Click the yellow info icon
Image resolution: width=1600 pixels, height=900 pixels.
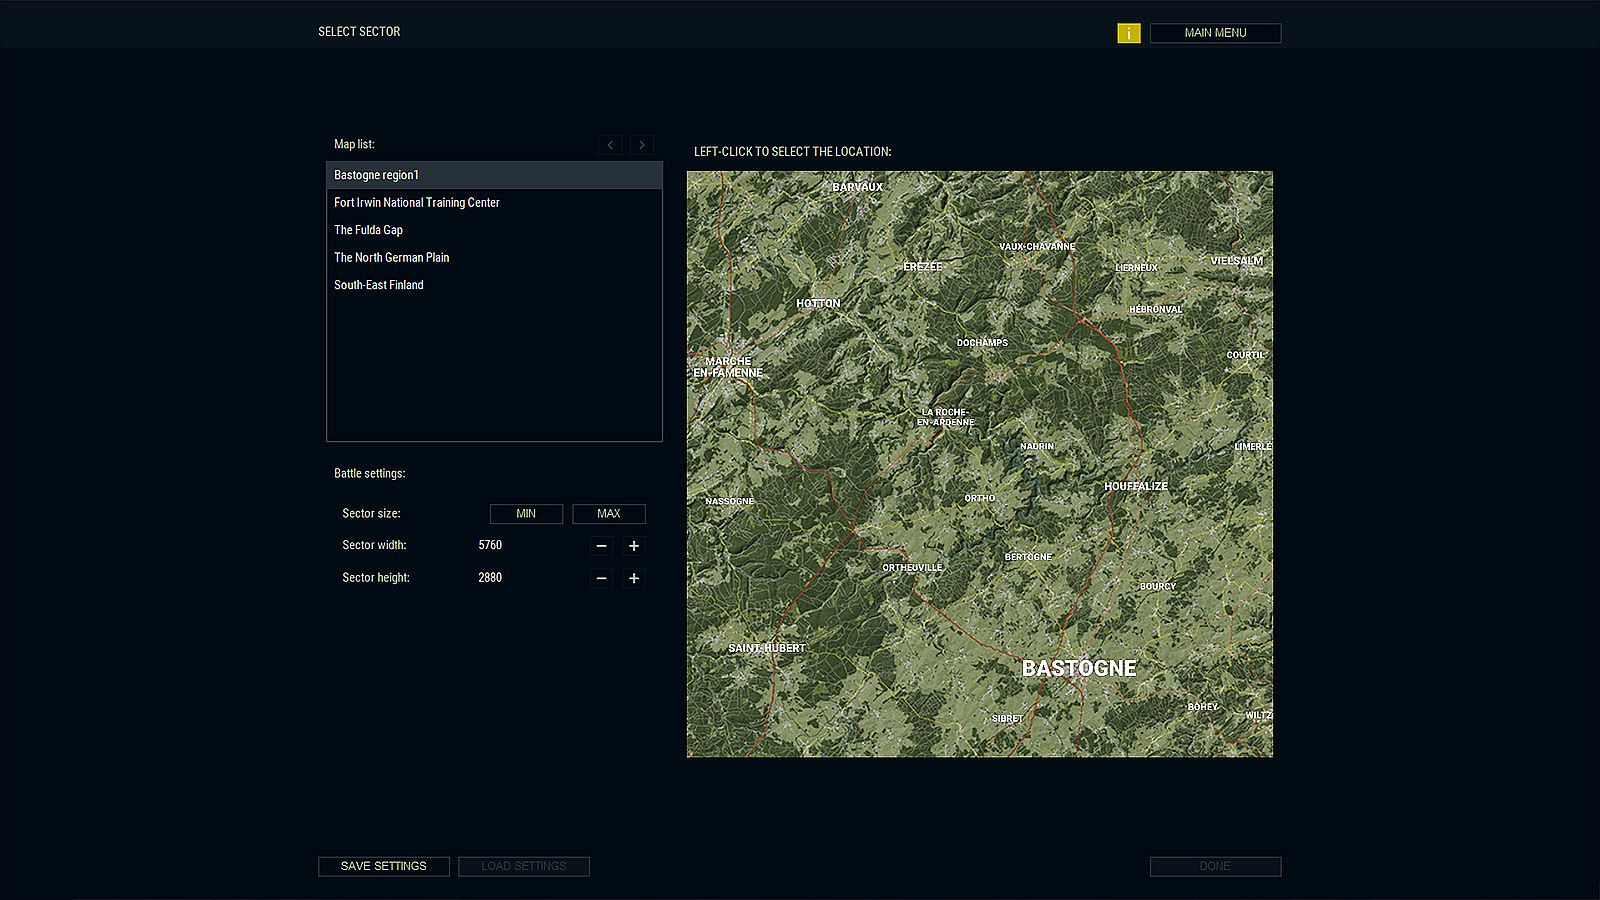click(1128, 33)
